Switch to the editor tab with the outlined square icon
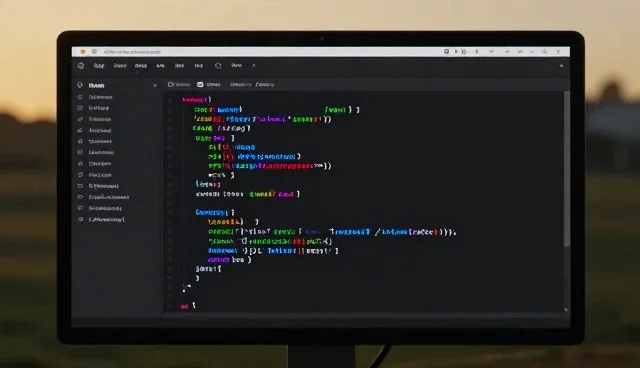This screenshot has height=368, width=640. [179, 84]
